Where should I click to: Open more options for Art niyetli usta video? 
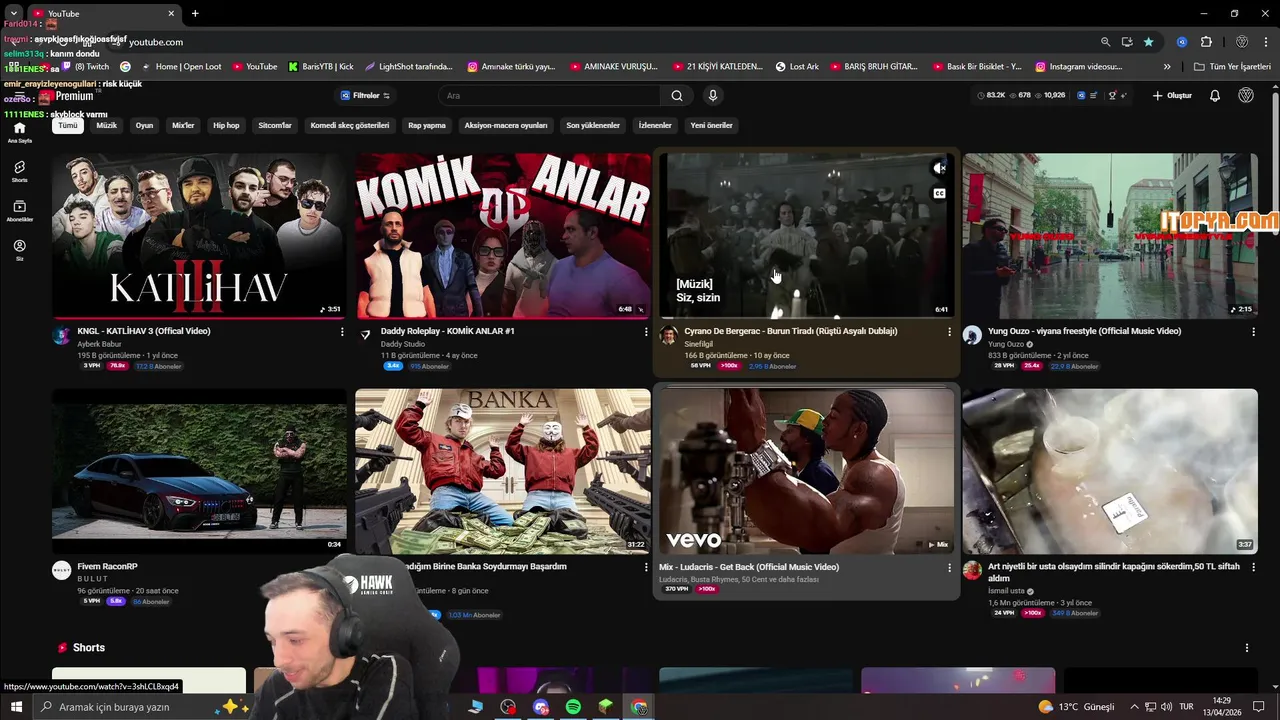[1254, 567]
